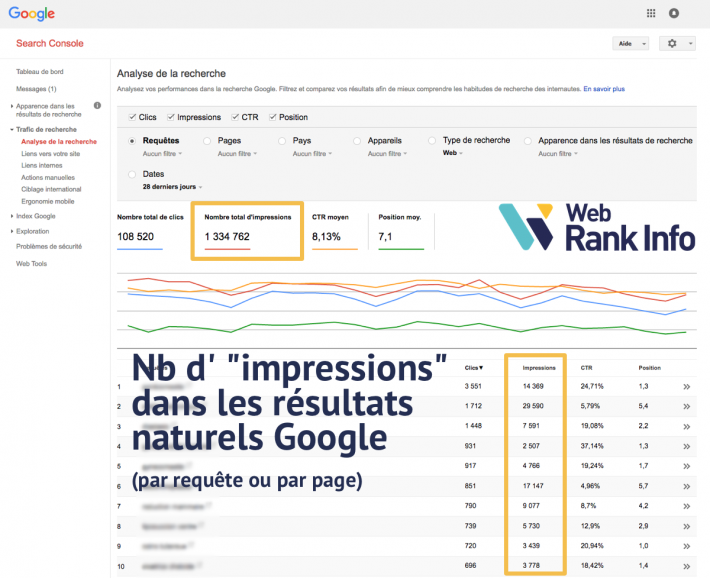The height and width of the screenshot is (578, 710).
Task: Click total clicks value 108 520
Action: tap(135, 236)
